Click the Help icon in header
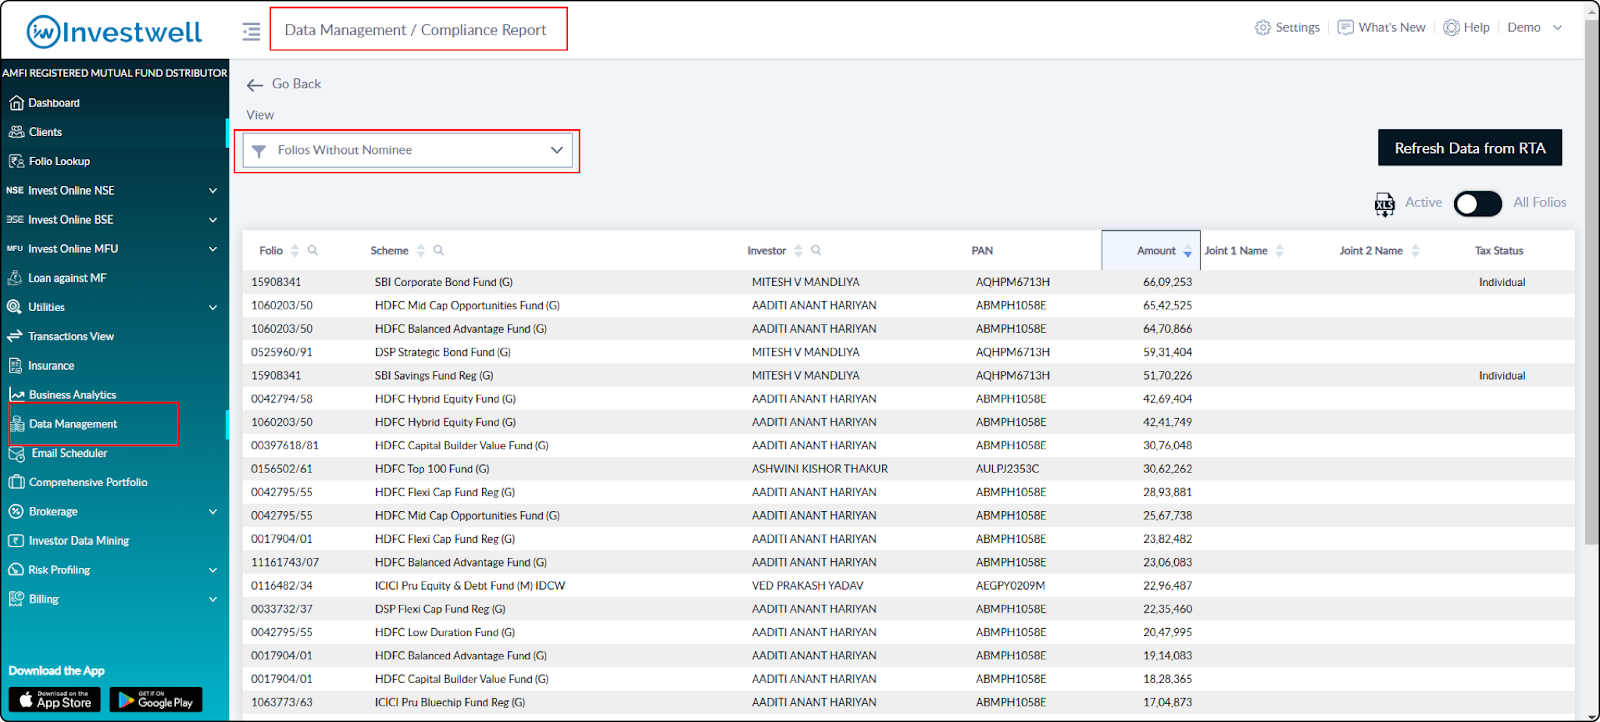 (1451, 28)
